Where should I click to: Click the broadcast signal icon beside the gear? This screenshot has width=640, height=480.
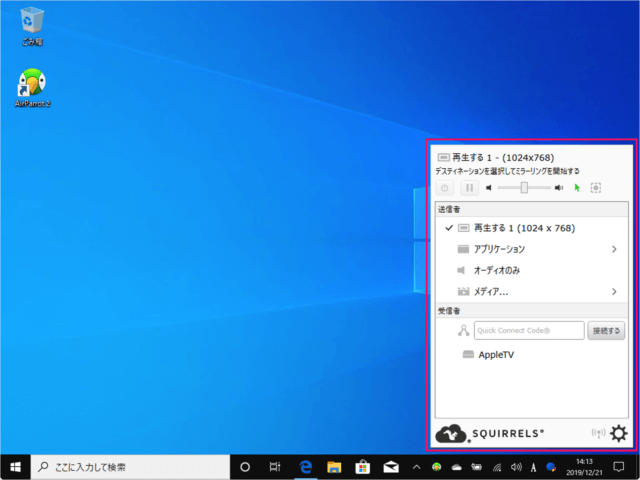598,433
